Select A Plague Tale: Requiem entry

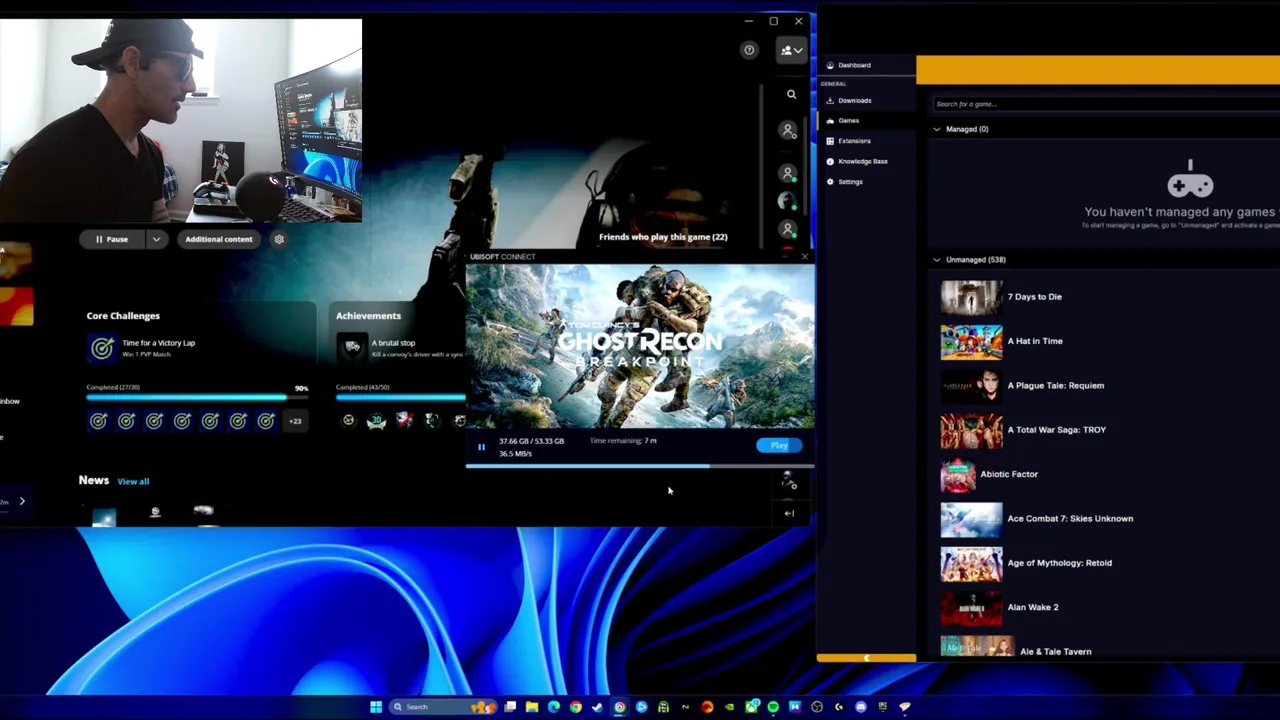point(1056,386)
